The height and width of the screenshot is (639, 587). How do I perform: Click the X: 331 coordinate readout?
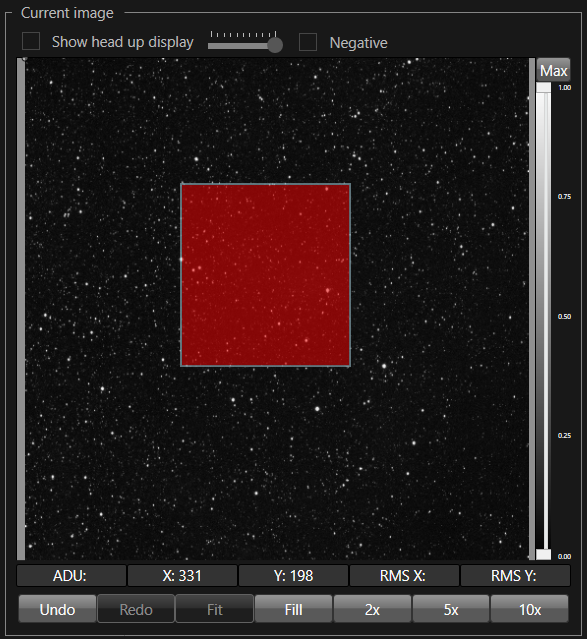pos(182,575)
